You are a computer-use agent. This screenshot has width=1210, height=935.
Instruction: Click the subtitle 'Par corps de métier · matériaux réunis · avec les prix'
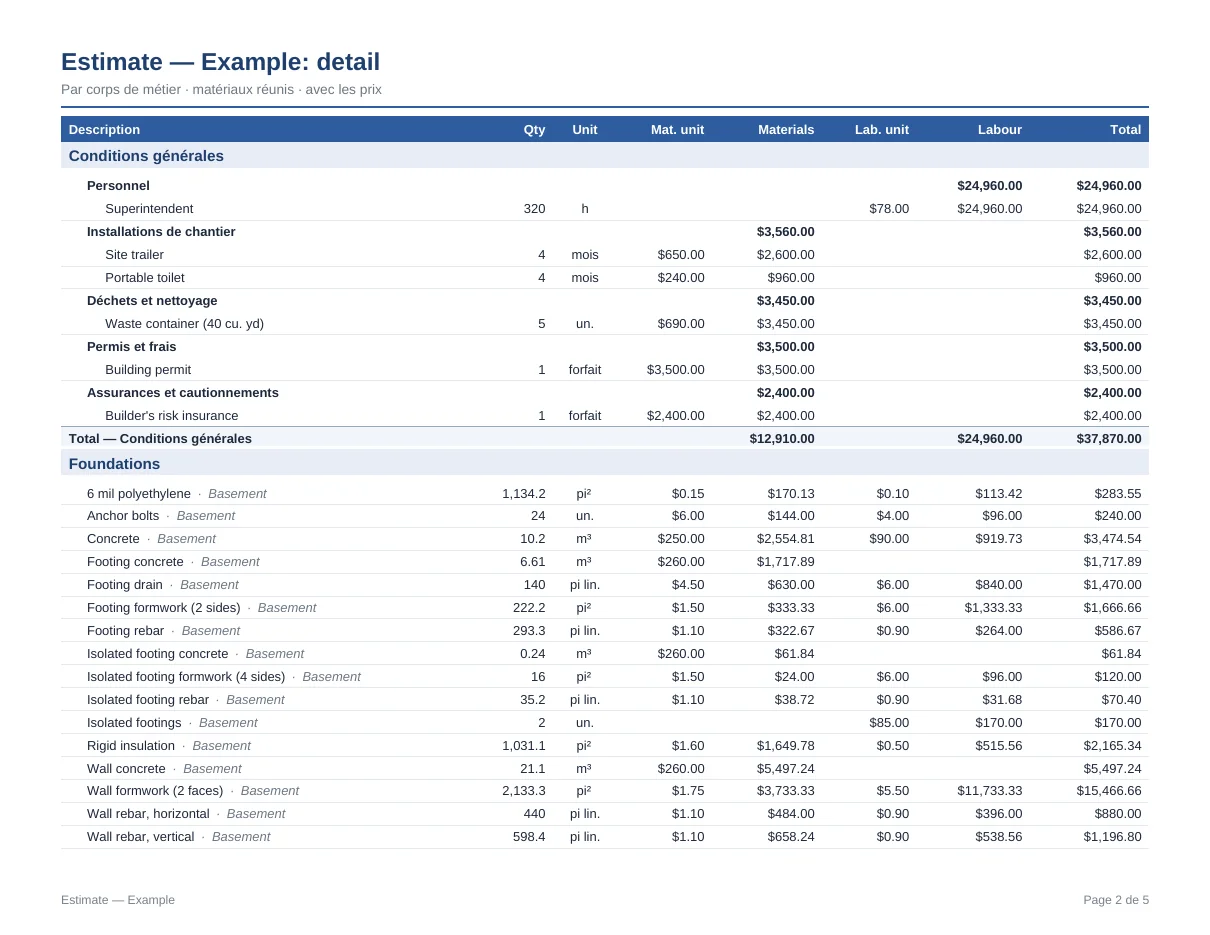(221, 90)
